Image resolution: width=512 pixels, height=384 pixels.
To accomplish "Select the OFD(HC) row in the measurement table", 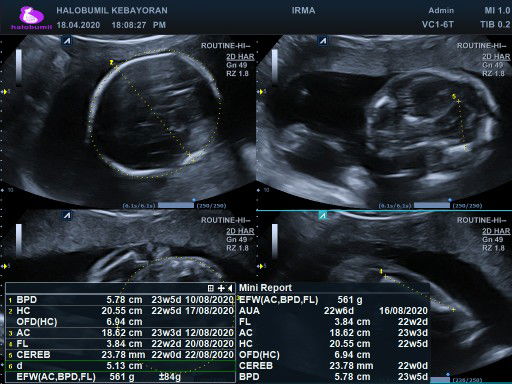I will 120,322.
